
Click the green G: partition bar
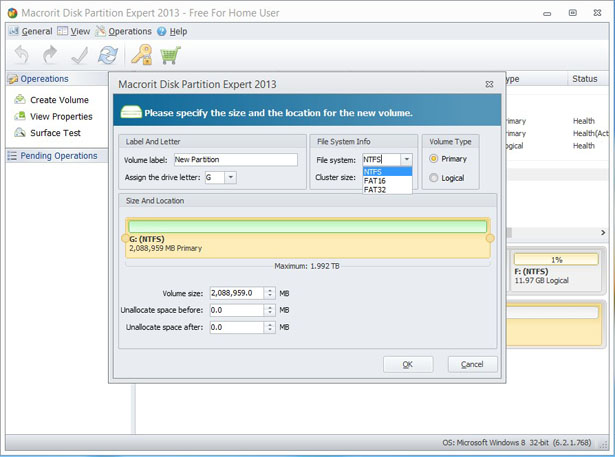click(x=308, y=226)
